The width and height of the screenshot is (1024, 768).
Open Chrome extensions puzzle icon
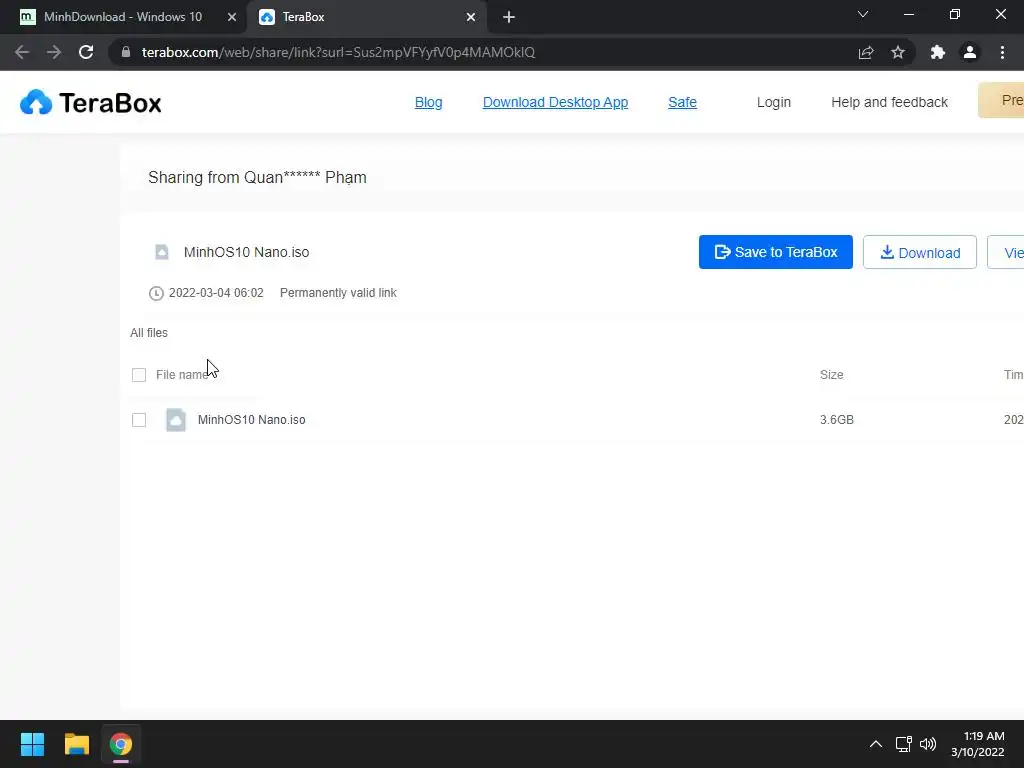click(x=938, y=52)
